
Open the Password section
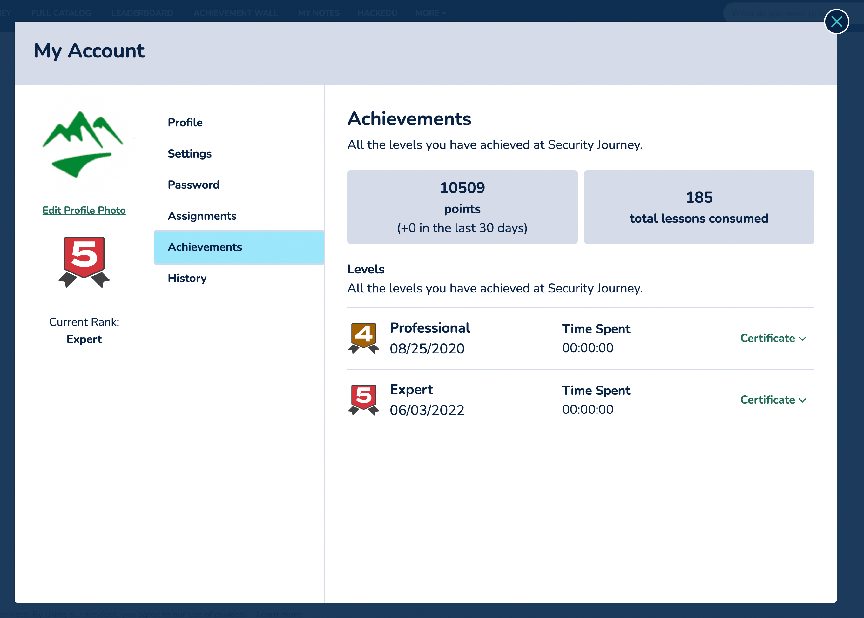coord(193,185)
